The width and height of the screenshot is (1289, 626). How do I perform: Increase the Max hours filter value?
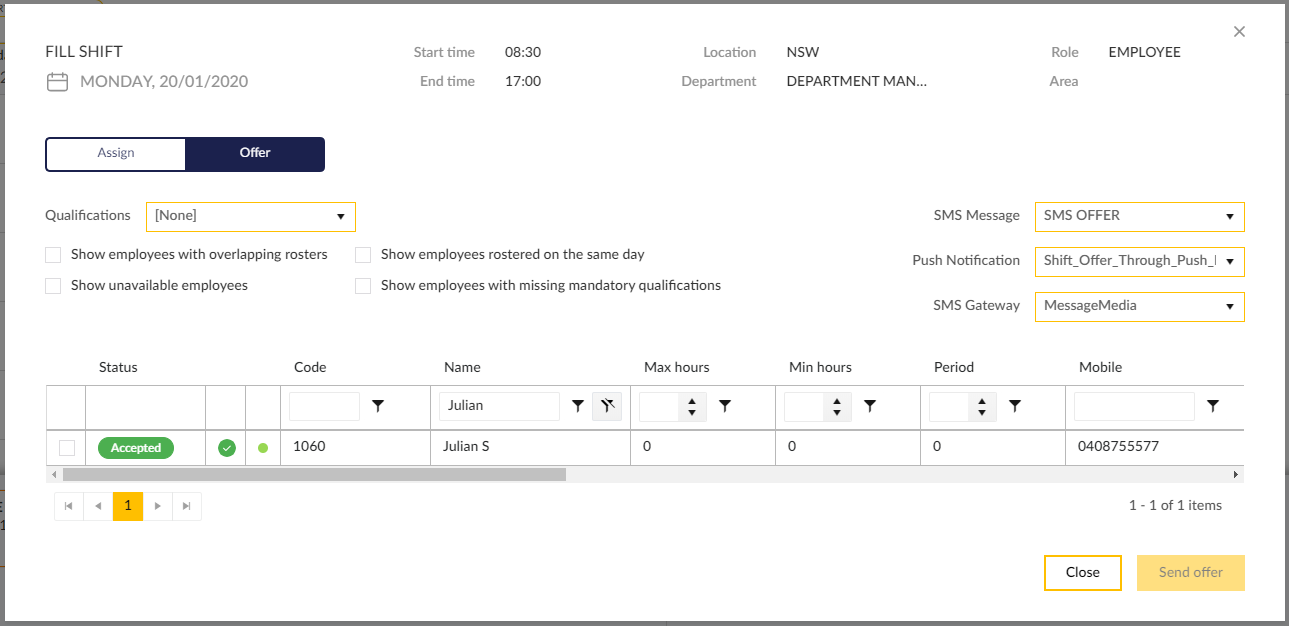692,400
